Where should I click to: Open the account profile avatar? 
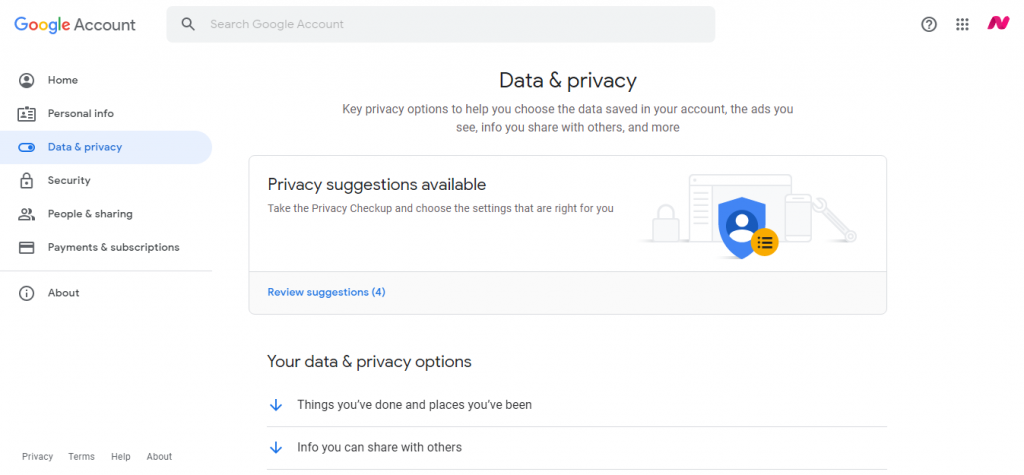click(x=998, y=24)
